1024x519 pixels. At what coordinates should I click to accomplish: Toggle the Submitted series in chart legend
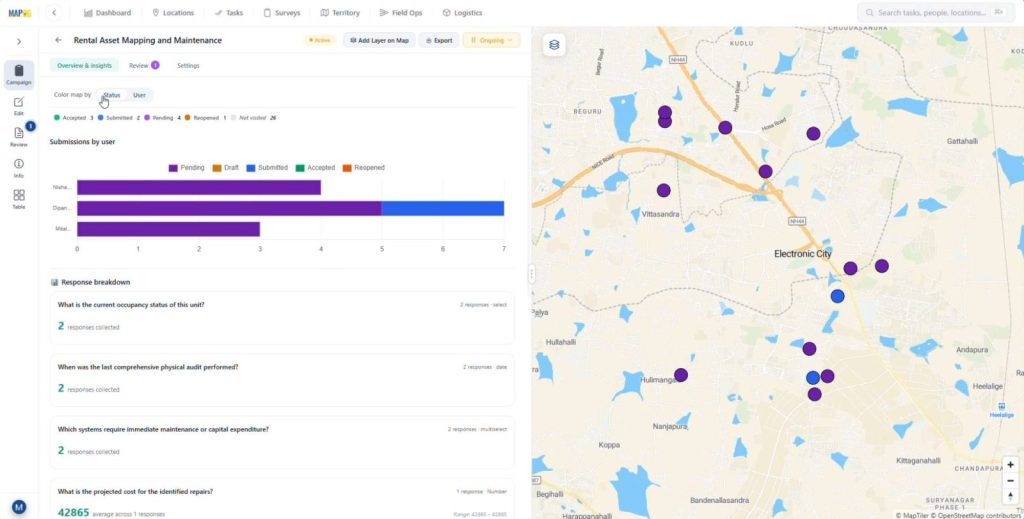(x=267, y=168)
